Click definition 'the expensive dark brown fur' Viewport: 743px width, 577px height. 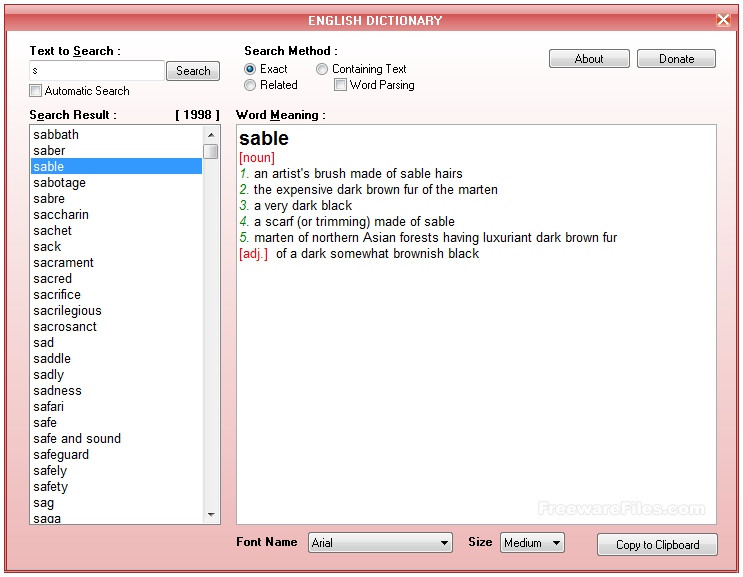[x=375, y=189]
